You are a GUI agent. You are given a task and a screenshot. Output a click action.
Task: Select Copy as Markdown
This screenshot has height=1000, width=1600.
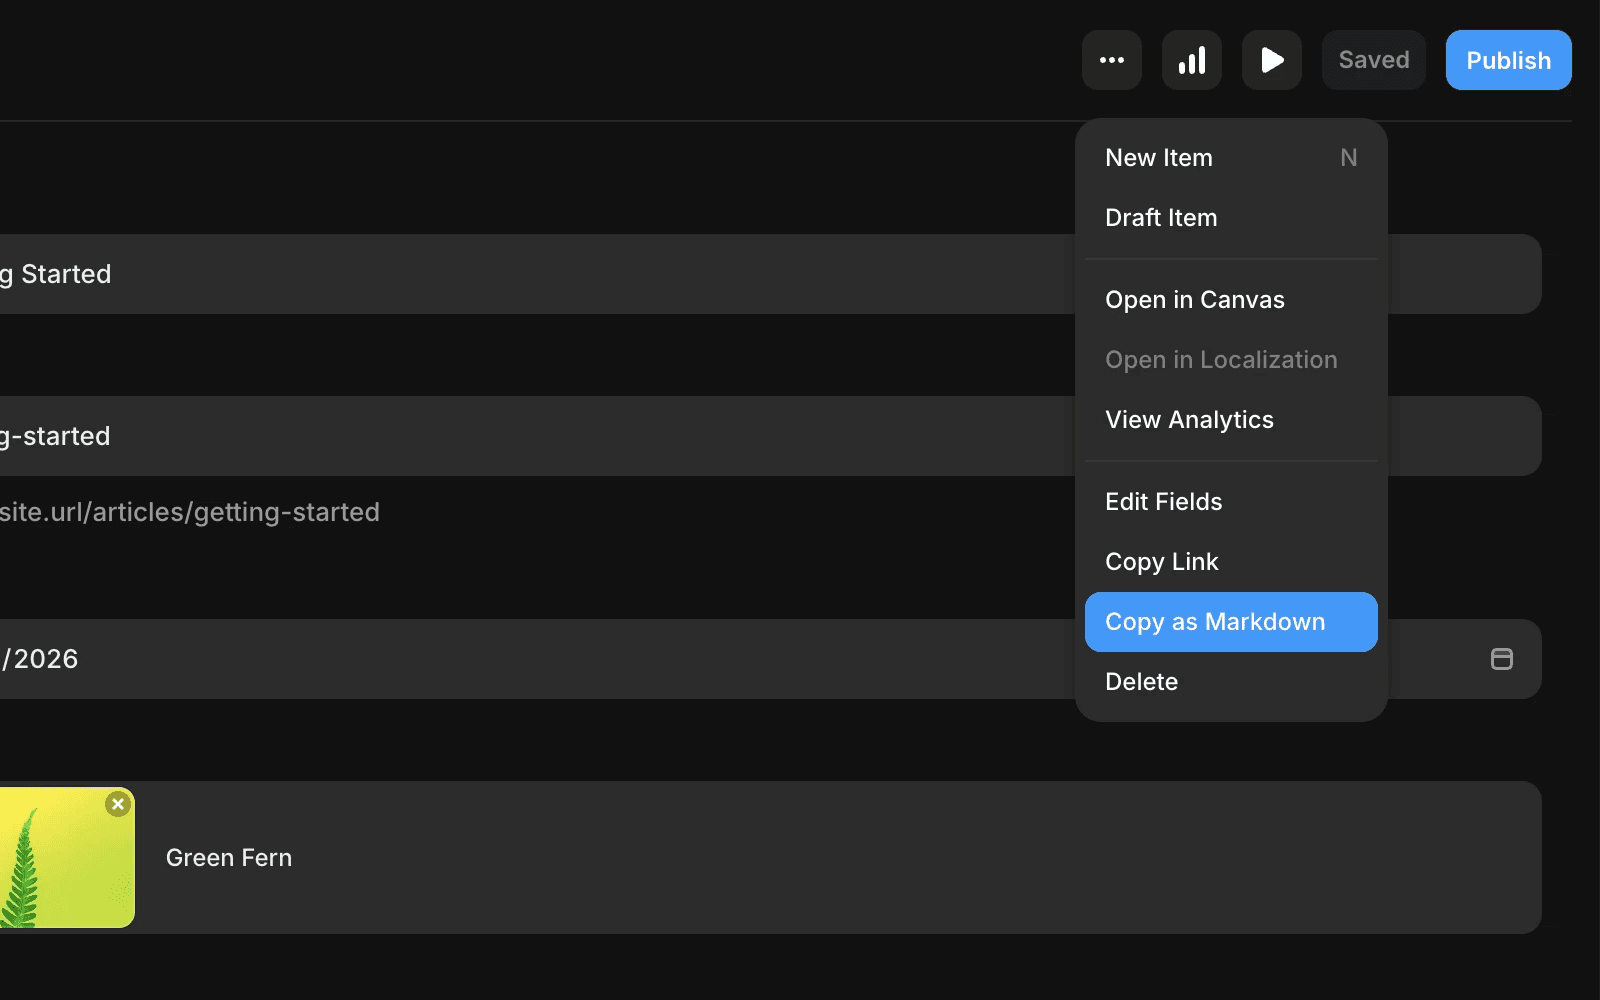(1215, 621)
